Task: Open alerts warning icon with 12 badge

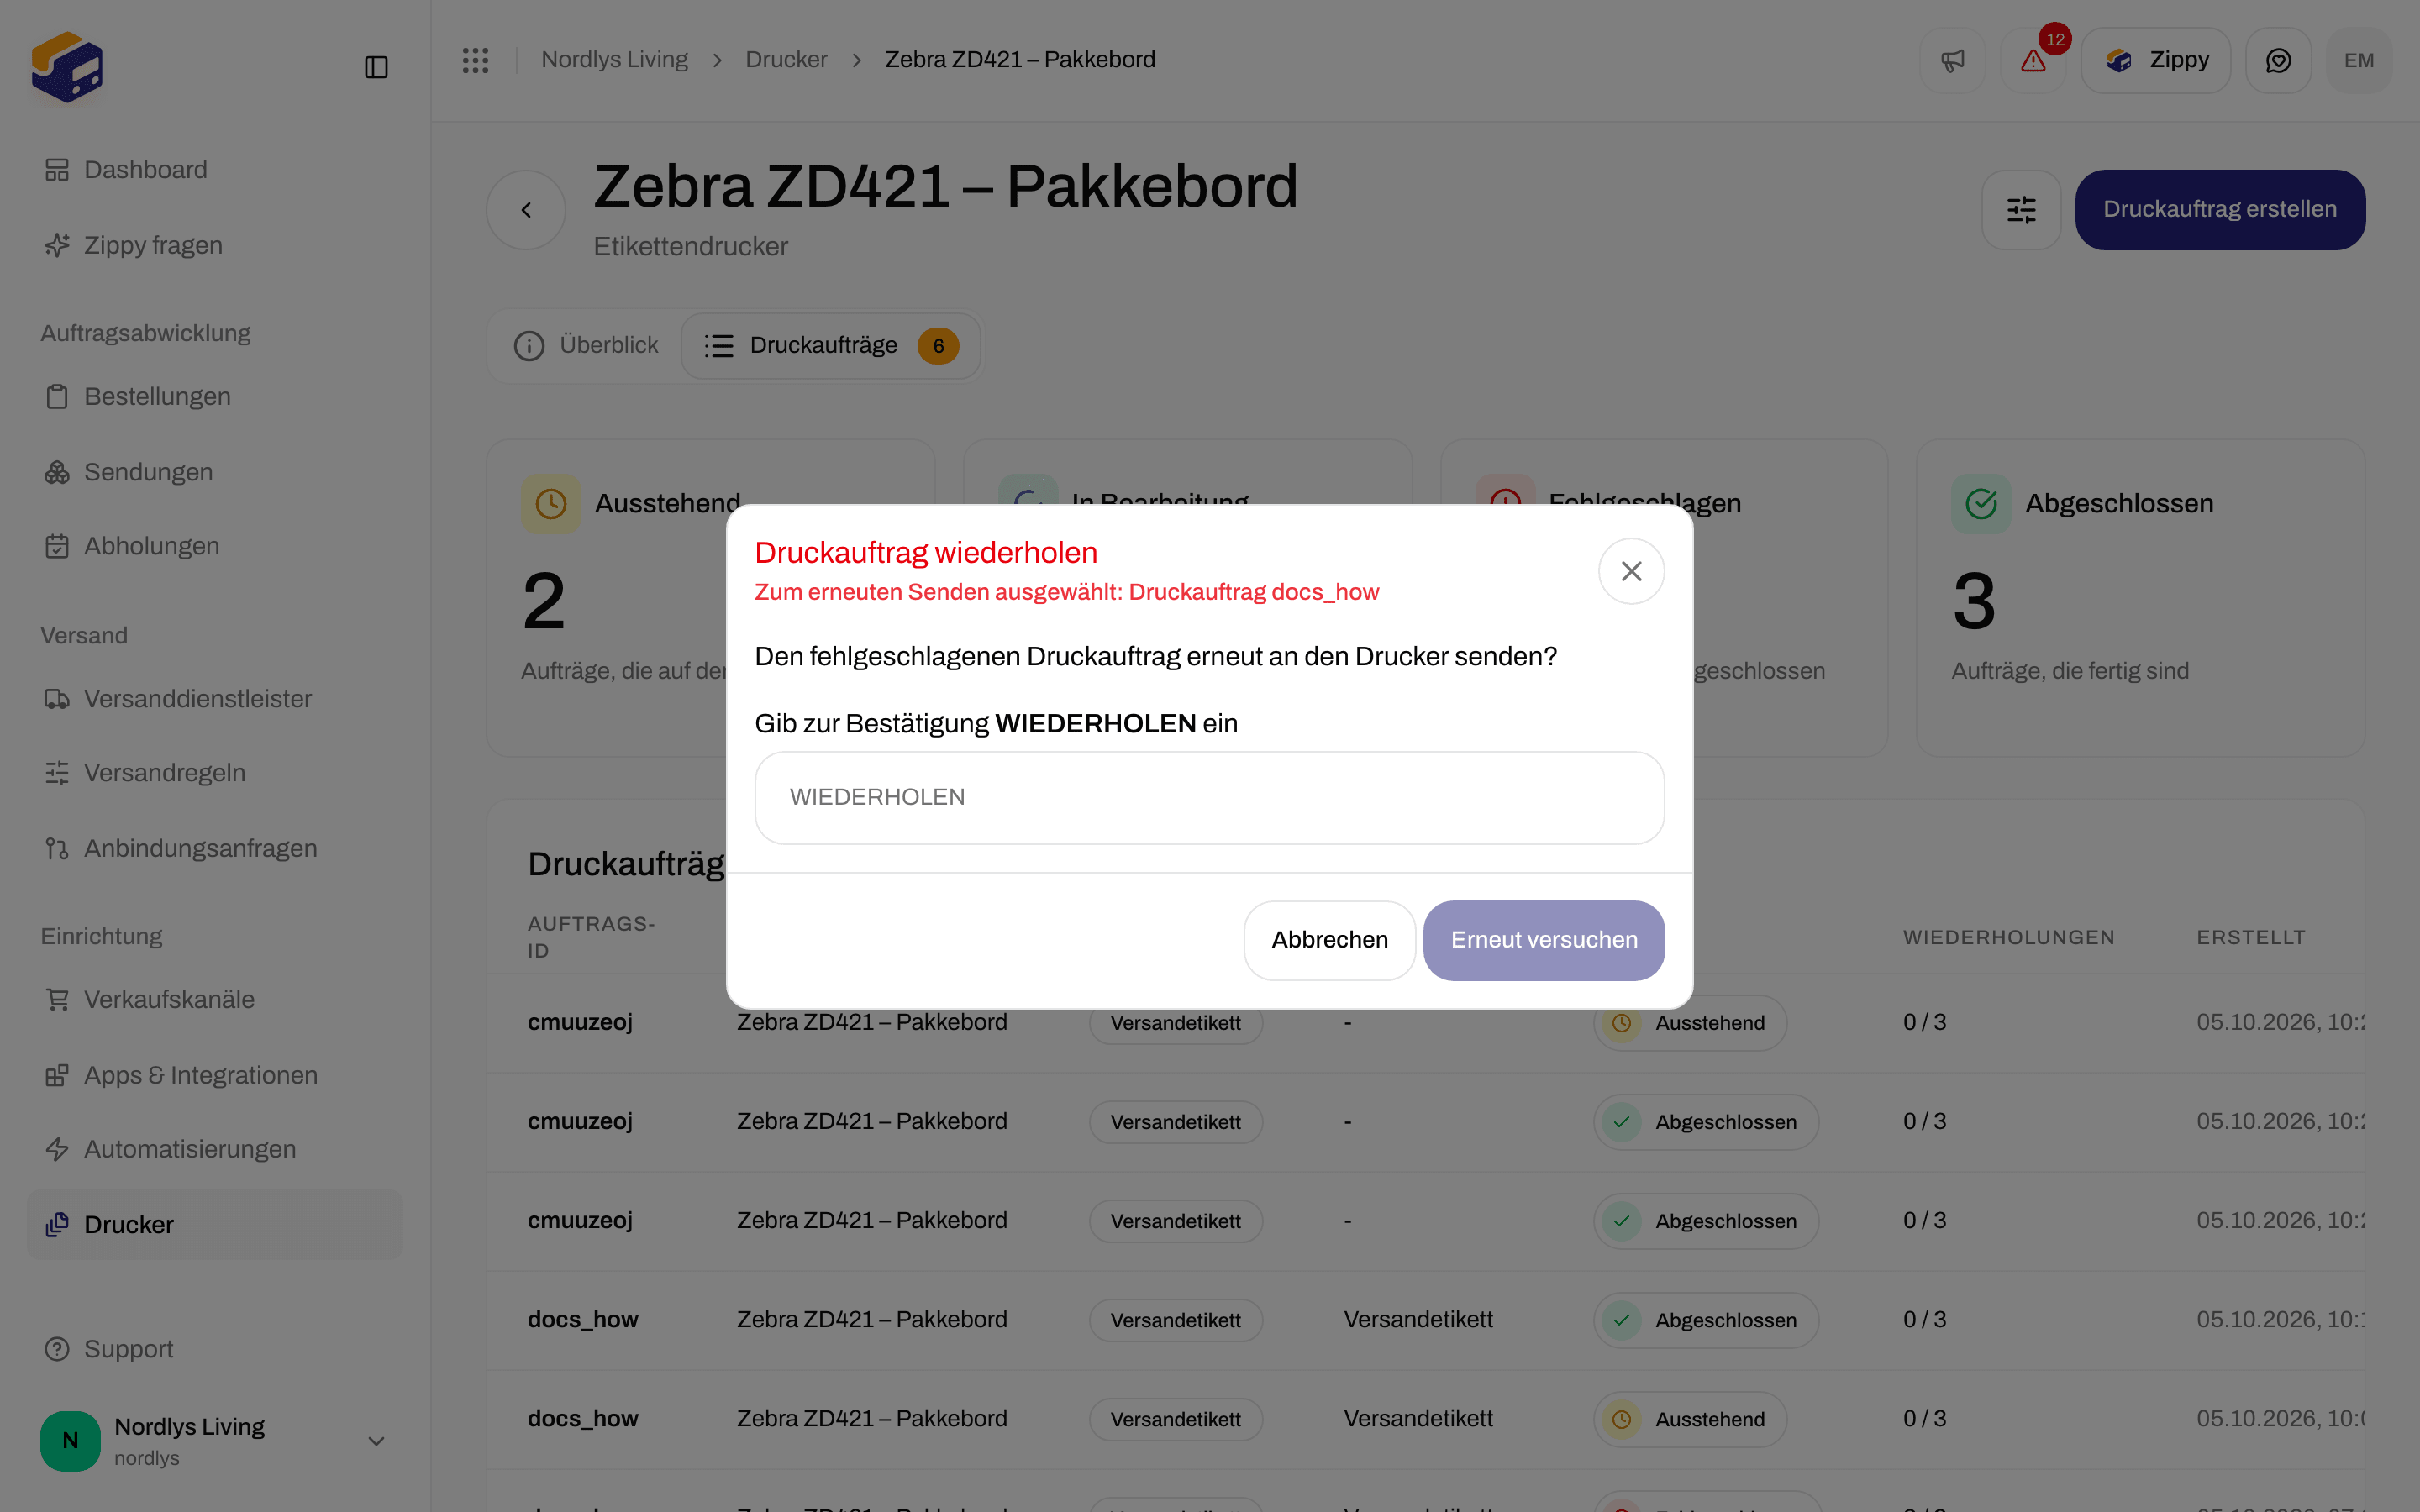Action: [2033, 60]
